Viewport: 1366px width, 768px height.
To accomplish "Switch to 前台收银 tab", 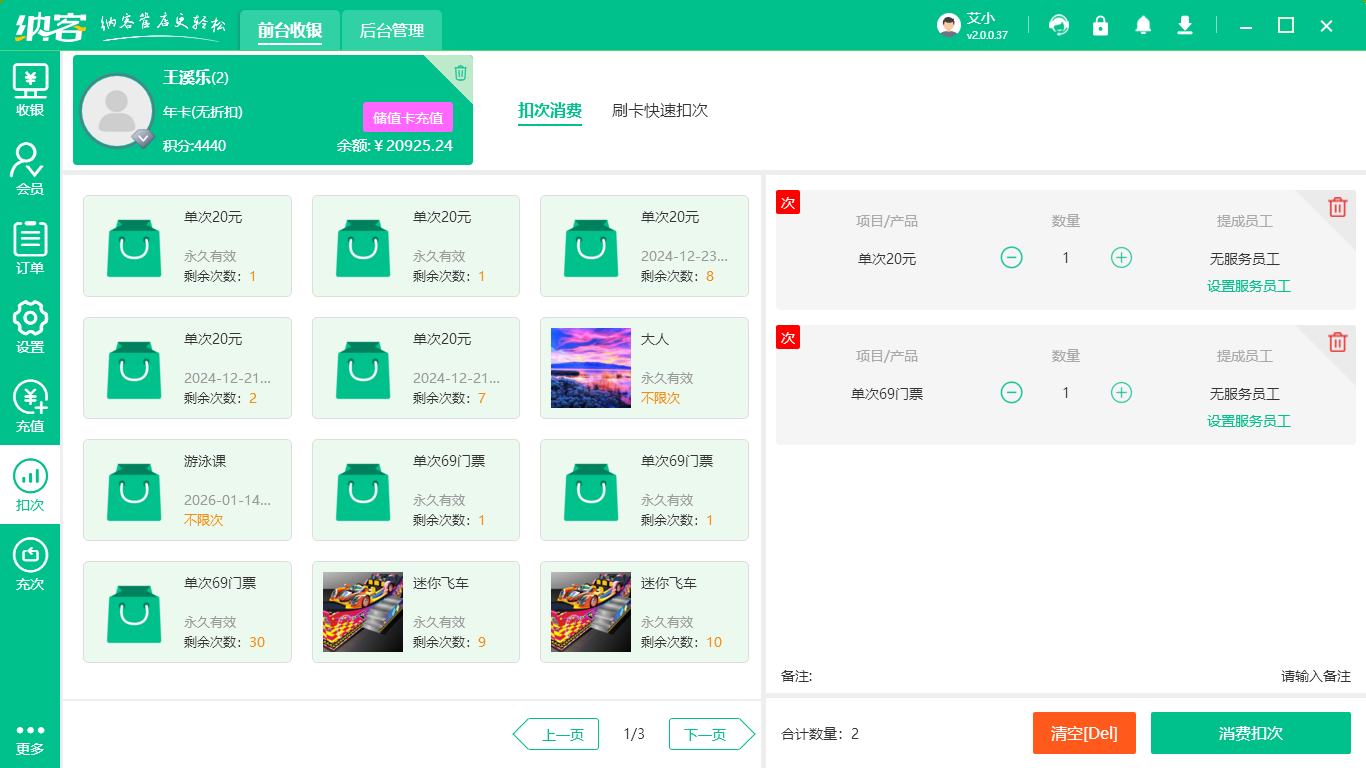I will [x=290, y=30].
